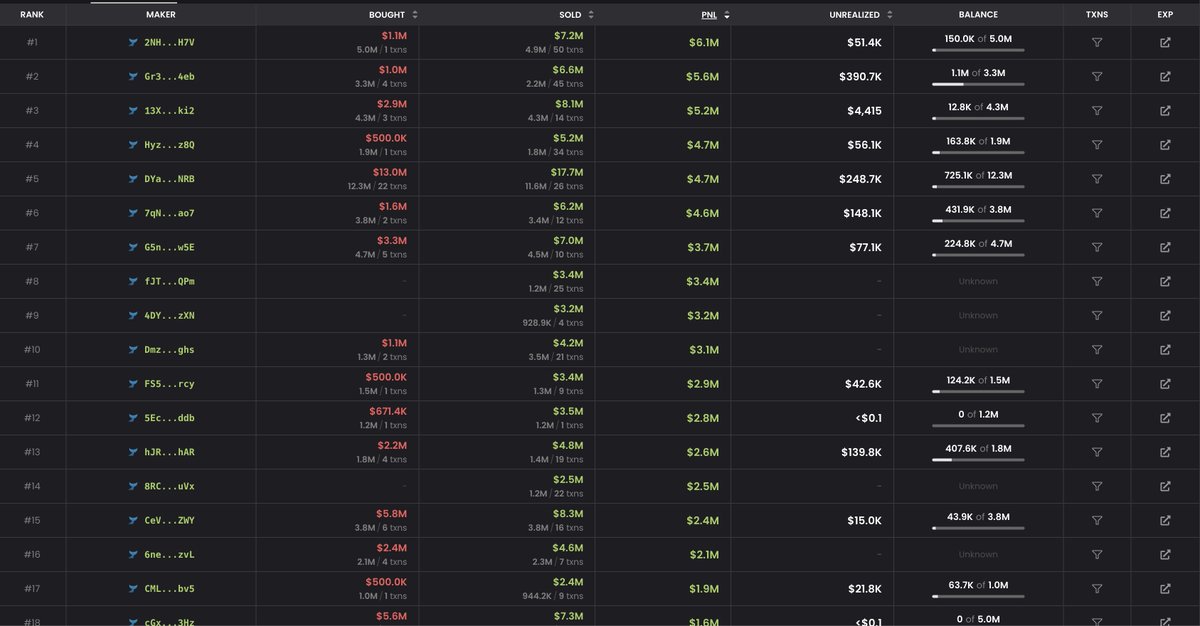Click unrealized value $390.7K
Viewport: 1200px width, 626px height.
pos(860,77)
